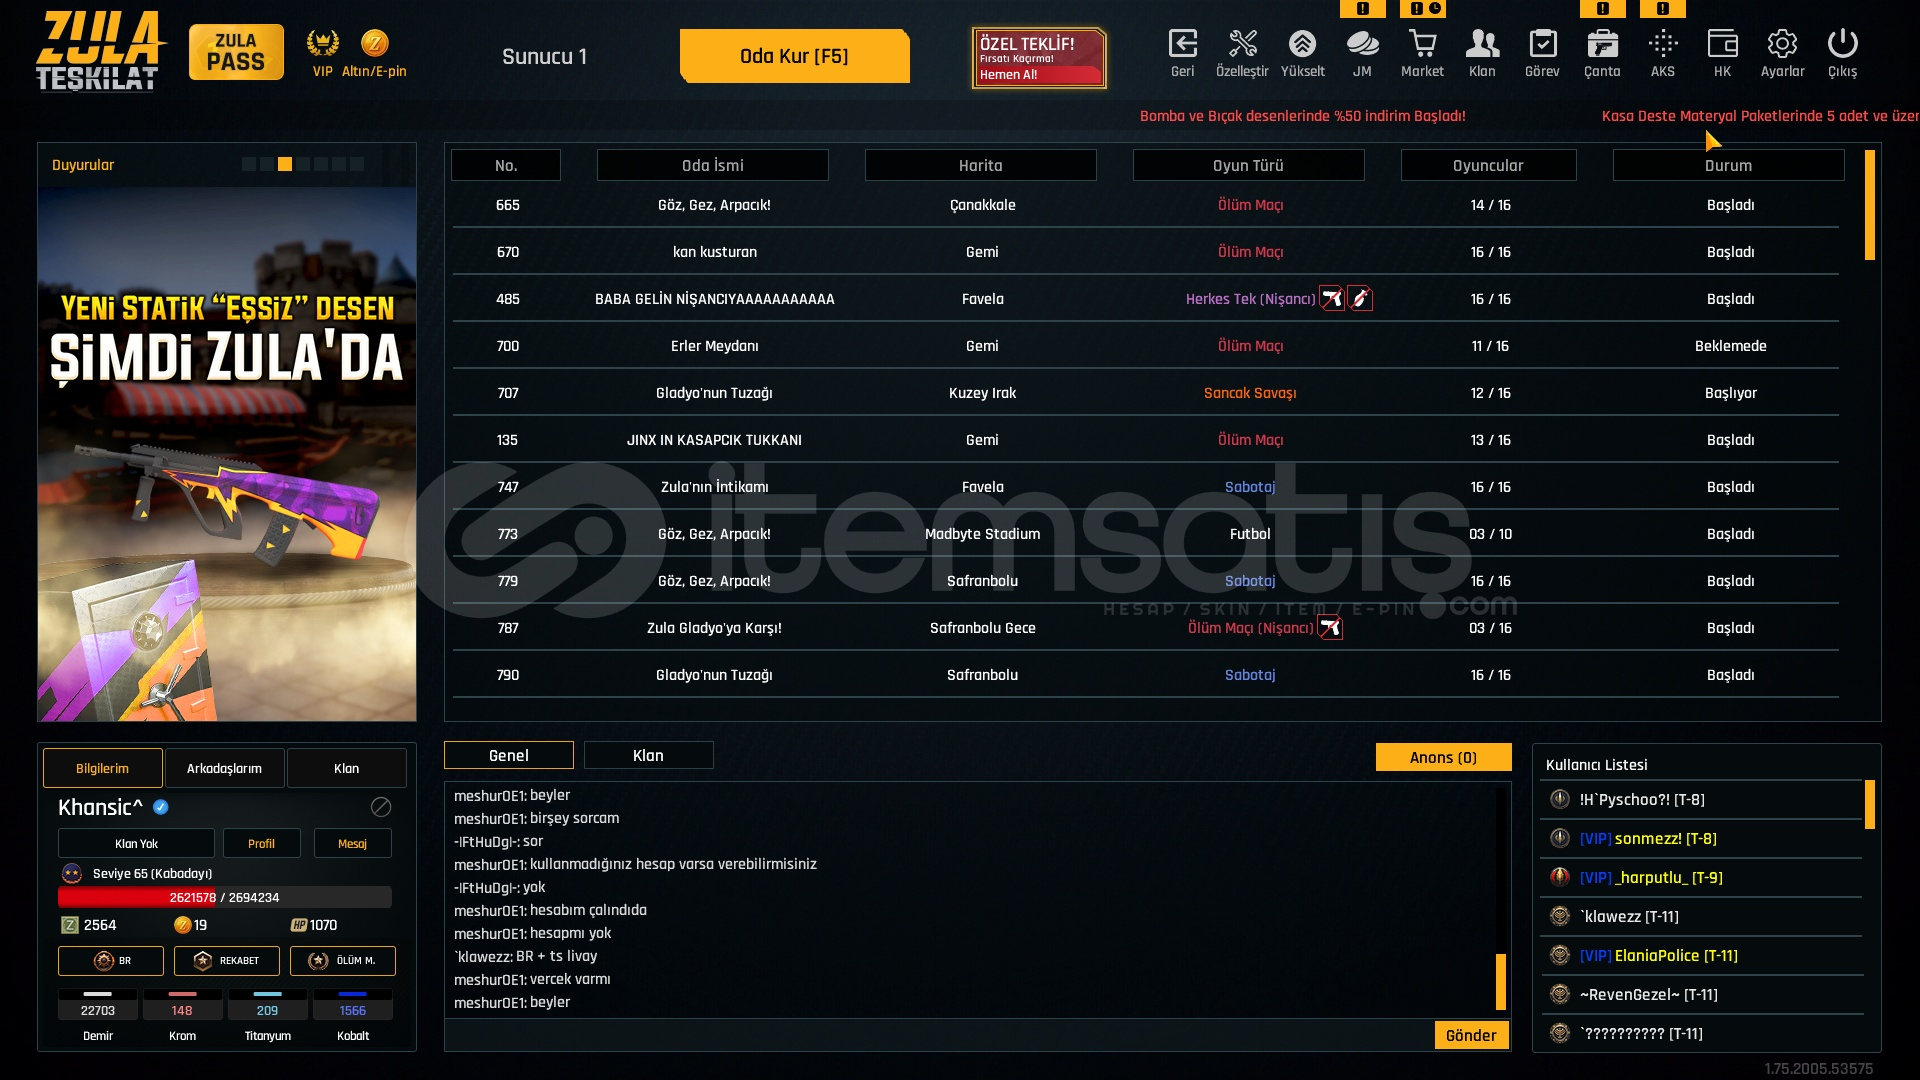1920x1080 pixels.
Task: Click the user list scrollbar
Action: point(1870,805)
